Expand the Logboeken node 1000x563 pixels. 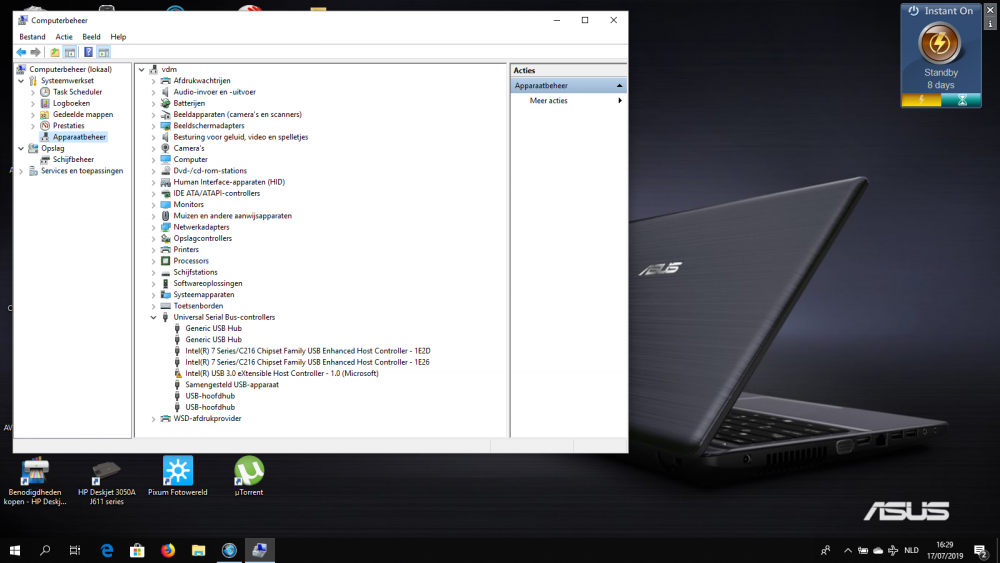pos(33,103)
